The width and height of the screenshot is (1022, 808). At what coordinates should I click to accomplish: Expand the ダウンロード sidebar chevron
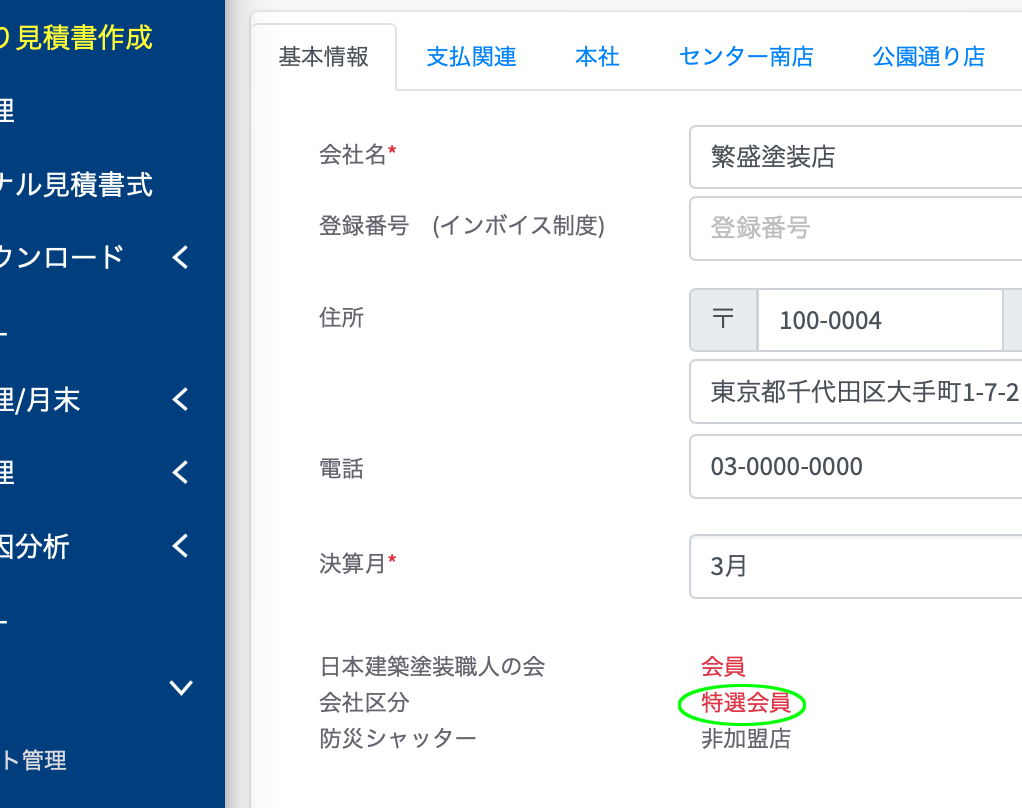click(181, 257)
